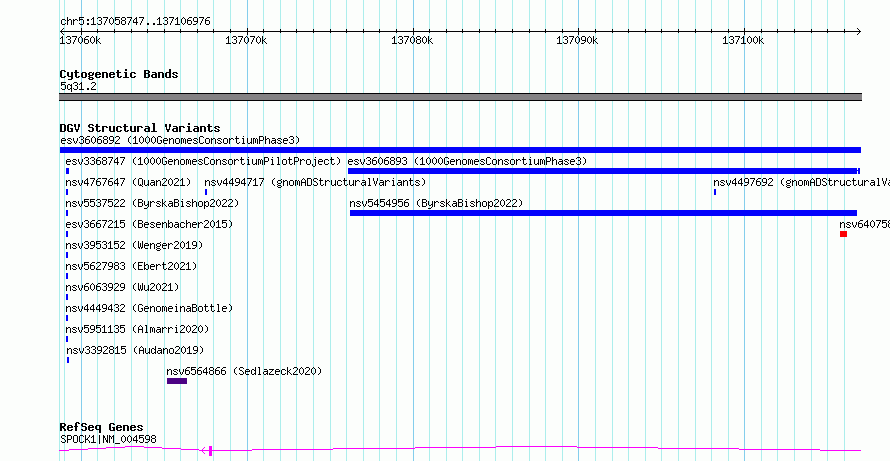Open the nsv6564866 (Sedlazeck2020) label
The image size is (890, 461).
(244, 371)
